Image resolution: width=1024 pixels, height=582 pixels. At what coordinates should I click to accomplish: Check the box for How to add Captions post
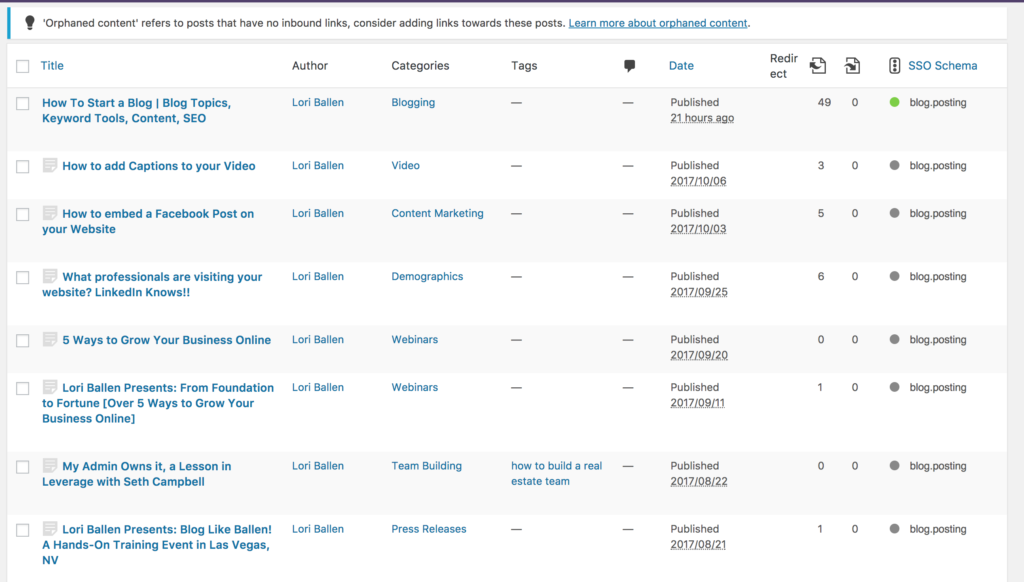[x=23, y=167]
